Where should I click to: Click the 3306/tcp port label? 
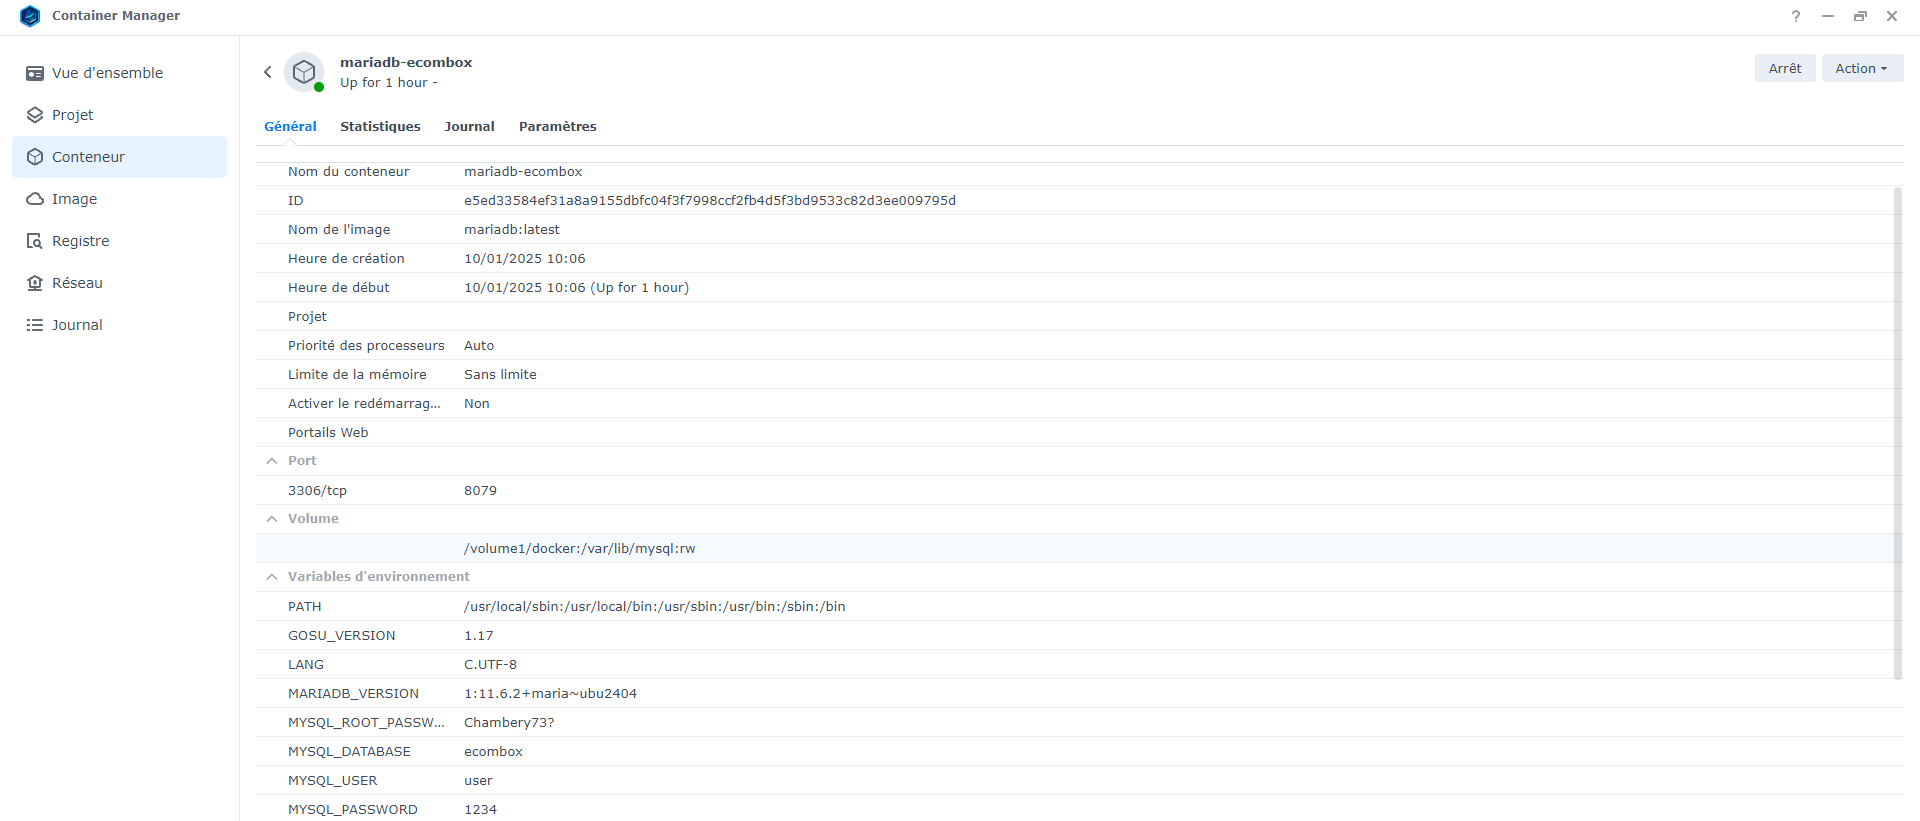coord(318,491)
